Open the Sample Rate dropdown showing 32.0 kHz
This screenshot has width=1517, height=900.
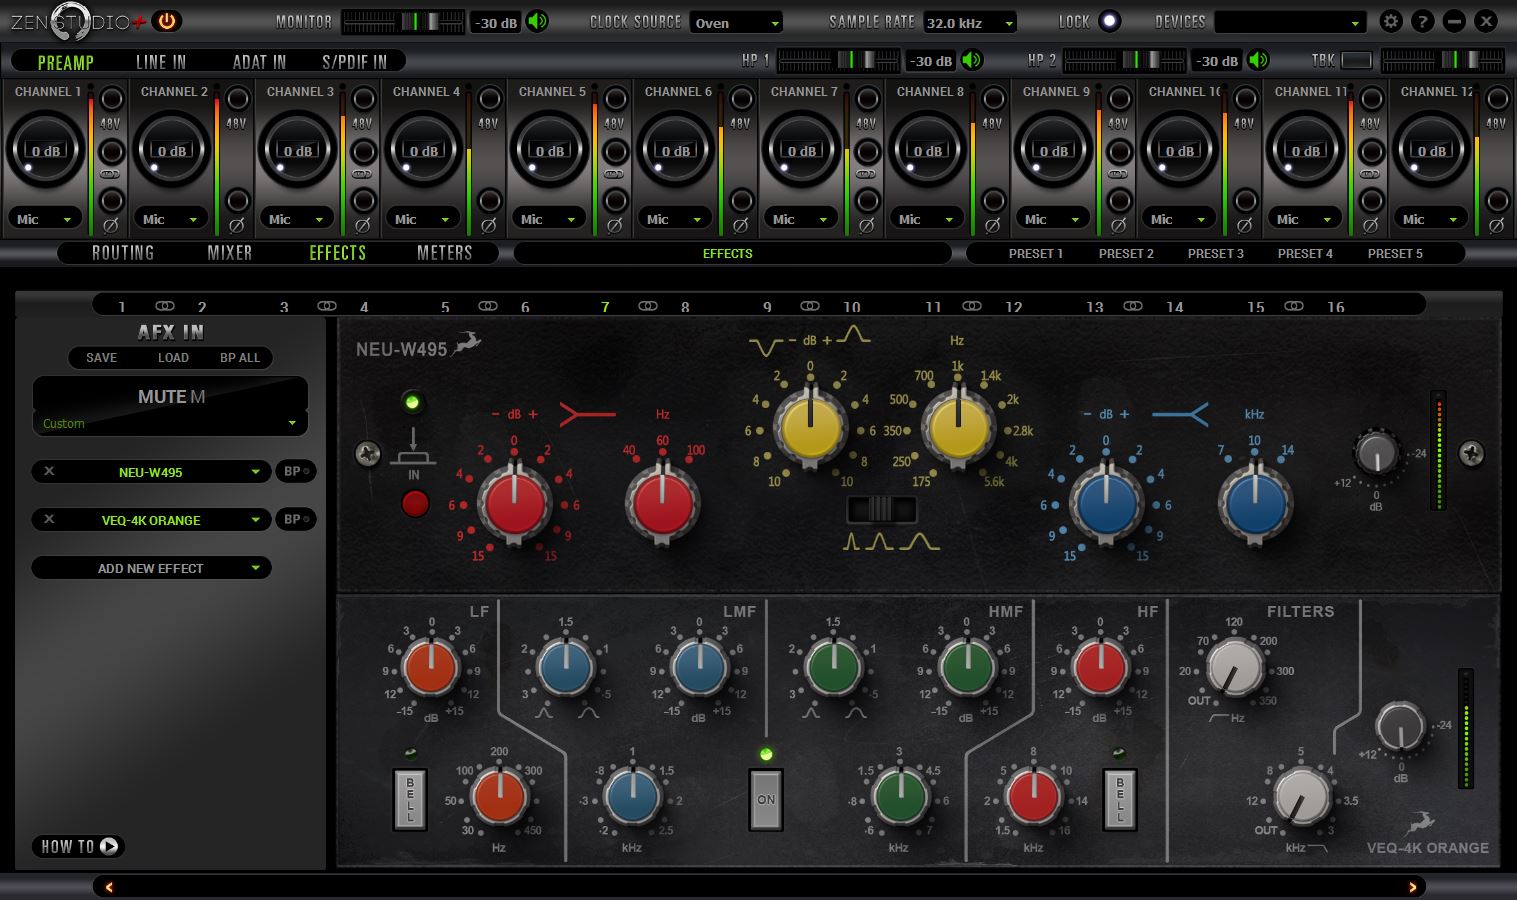pos(970,22)
